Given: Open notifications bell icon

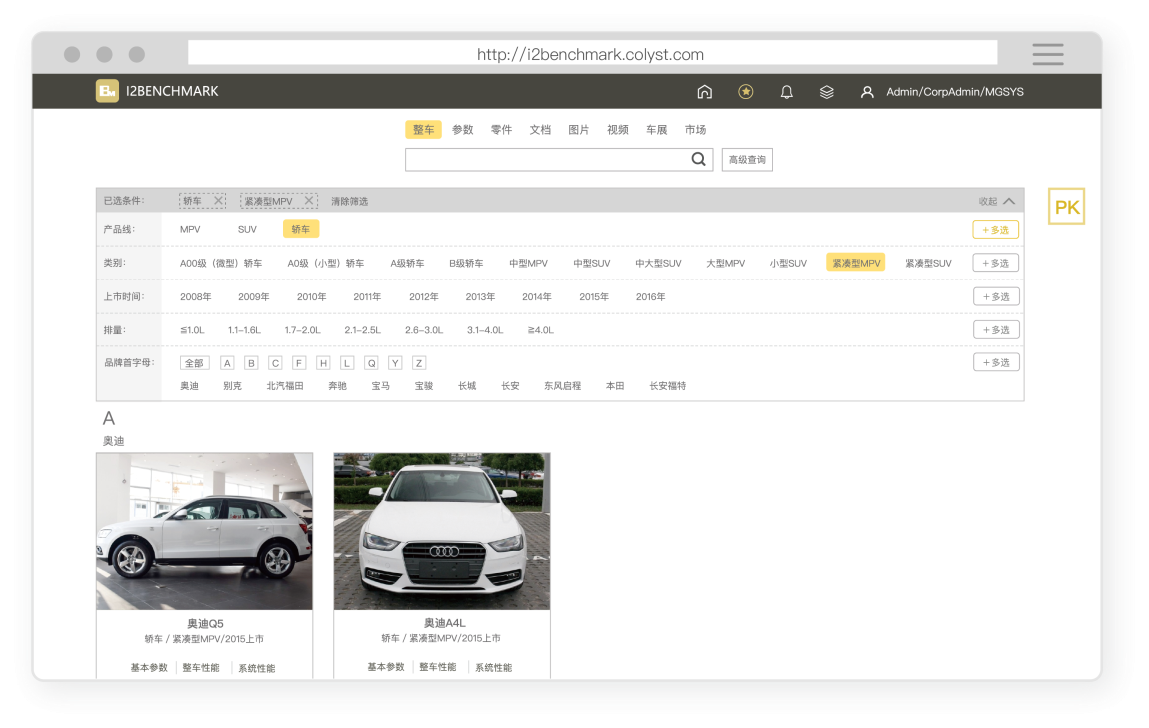Looking at the screenshot, I should click(x=786, y=92).
